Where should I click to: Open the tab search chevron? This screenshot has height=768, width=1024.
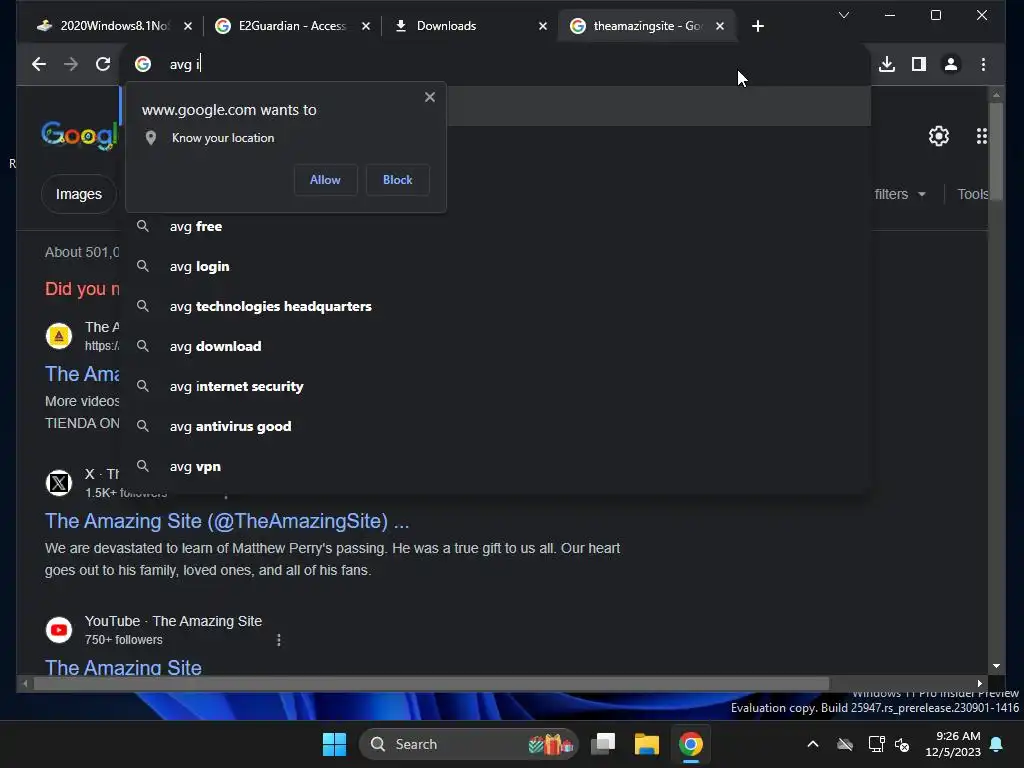[844, 15]
